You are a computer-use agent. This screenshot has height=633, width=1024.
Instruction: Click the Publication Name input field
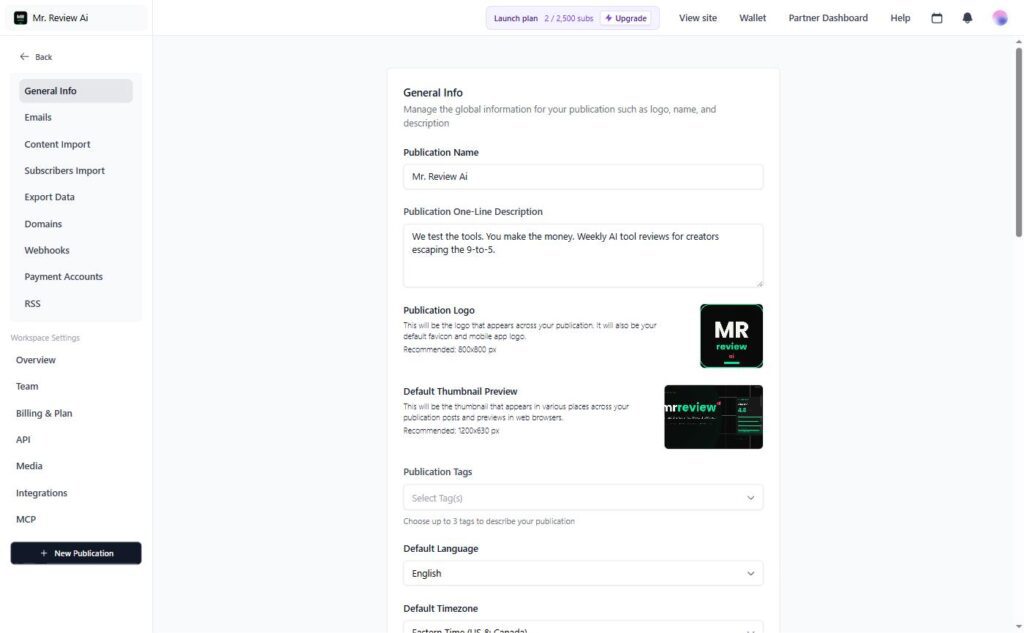pos(583,177)
